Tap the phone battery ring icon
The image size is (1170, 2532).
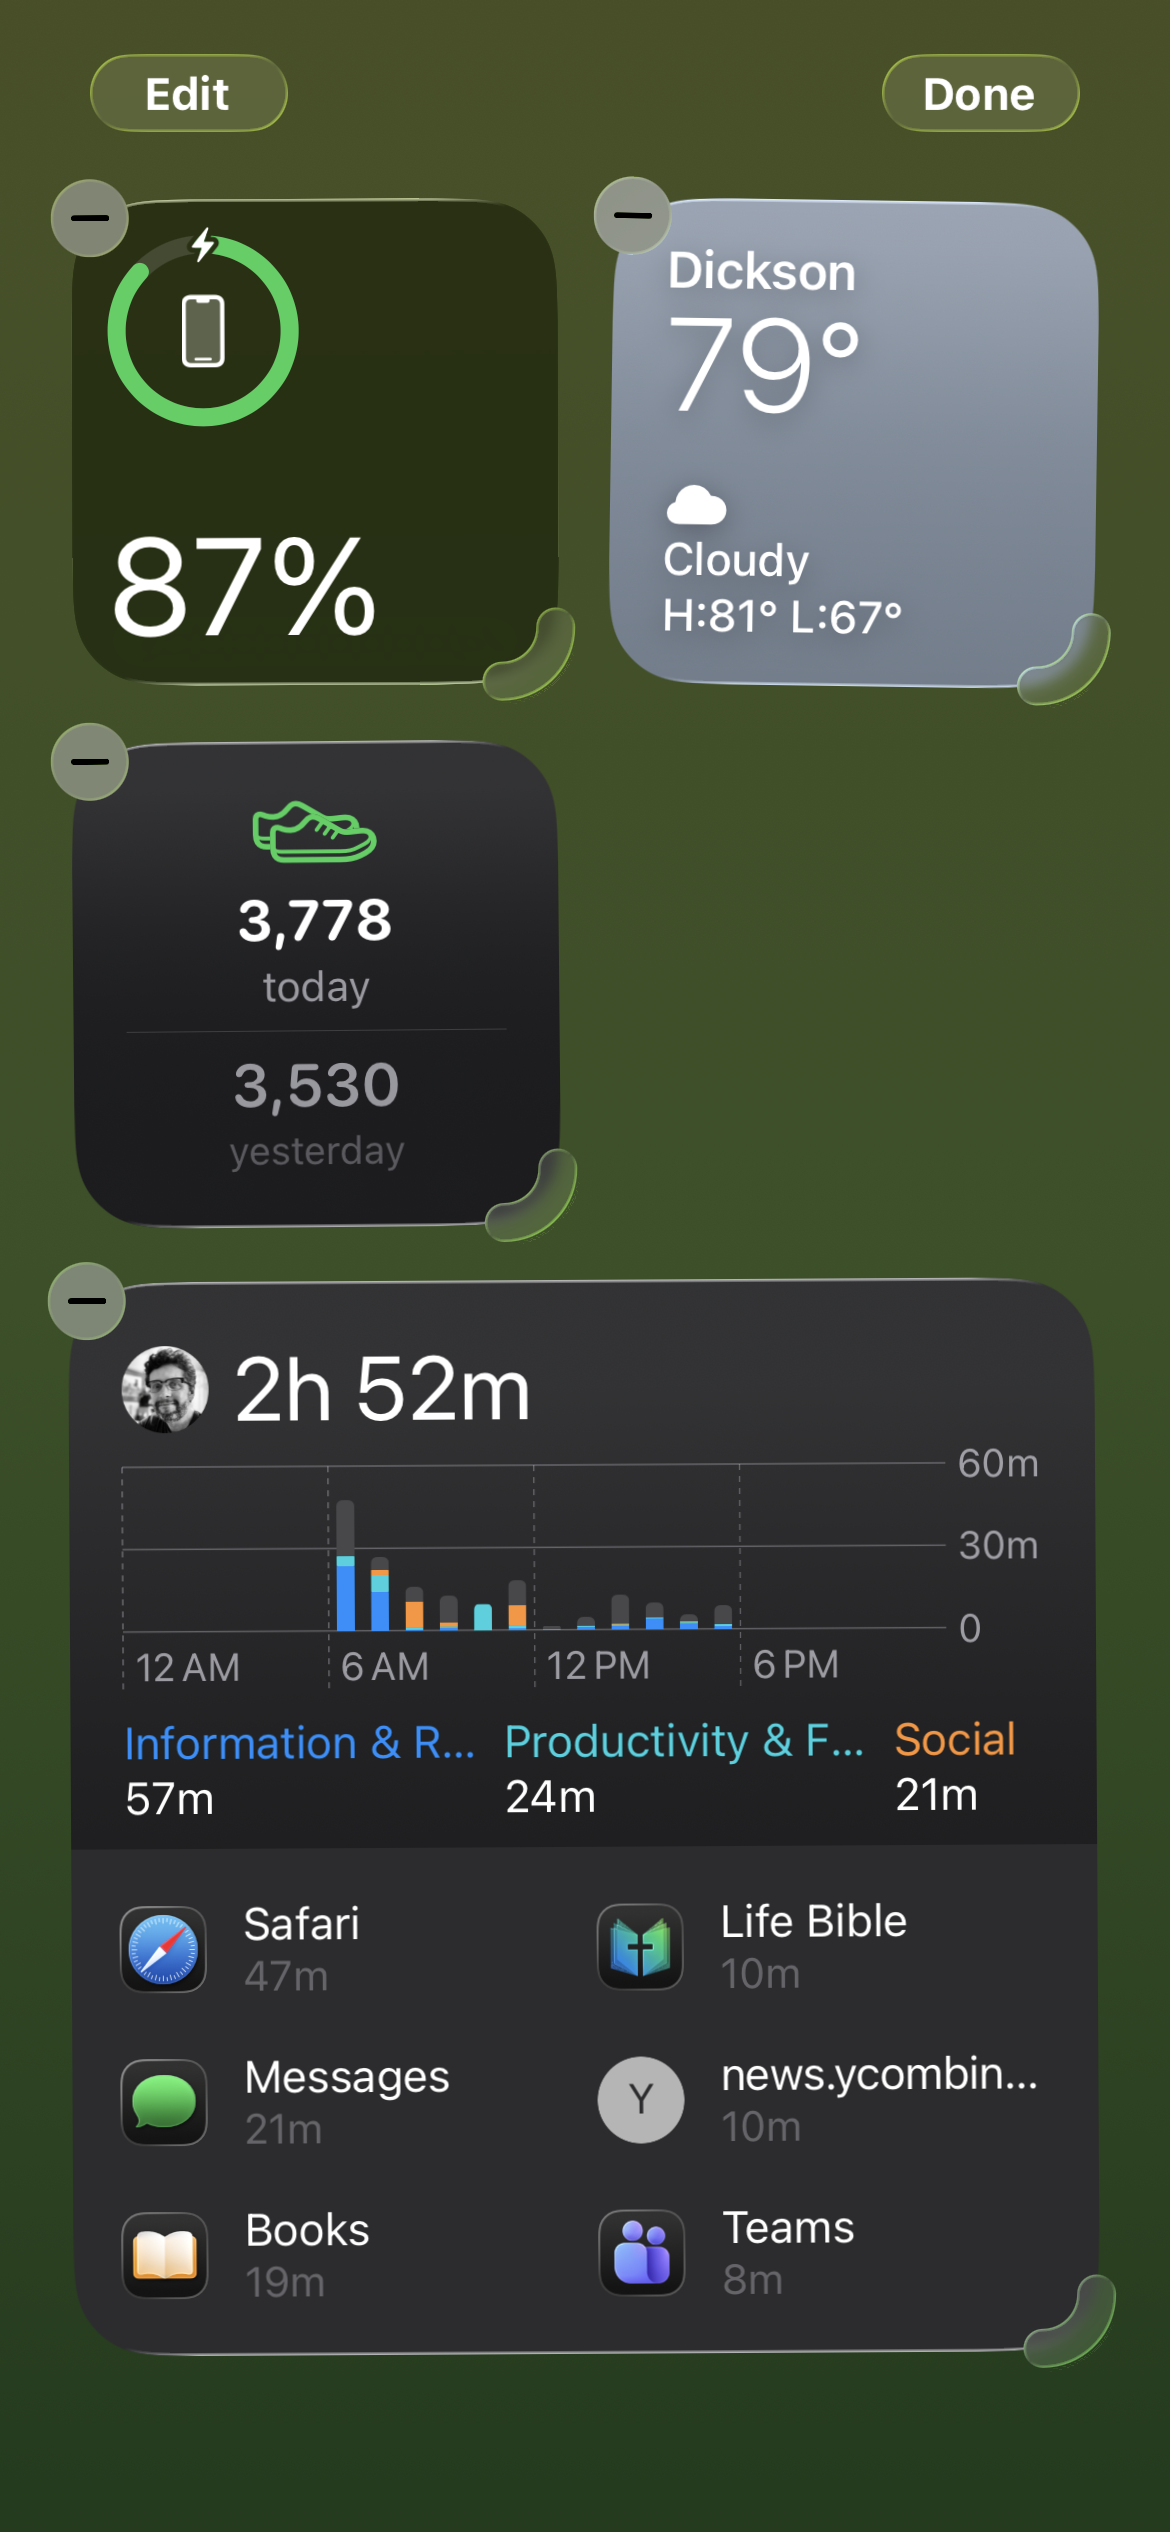[x=203, y=331]
